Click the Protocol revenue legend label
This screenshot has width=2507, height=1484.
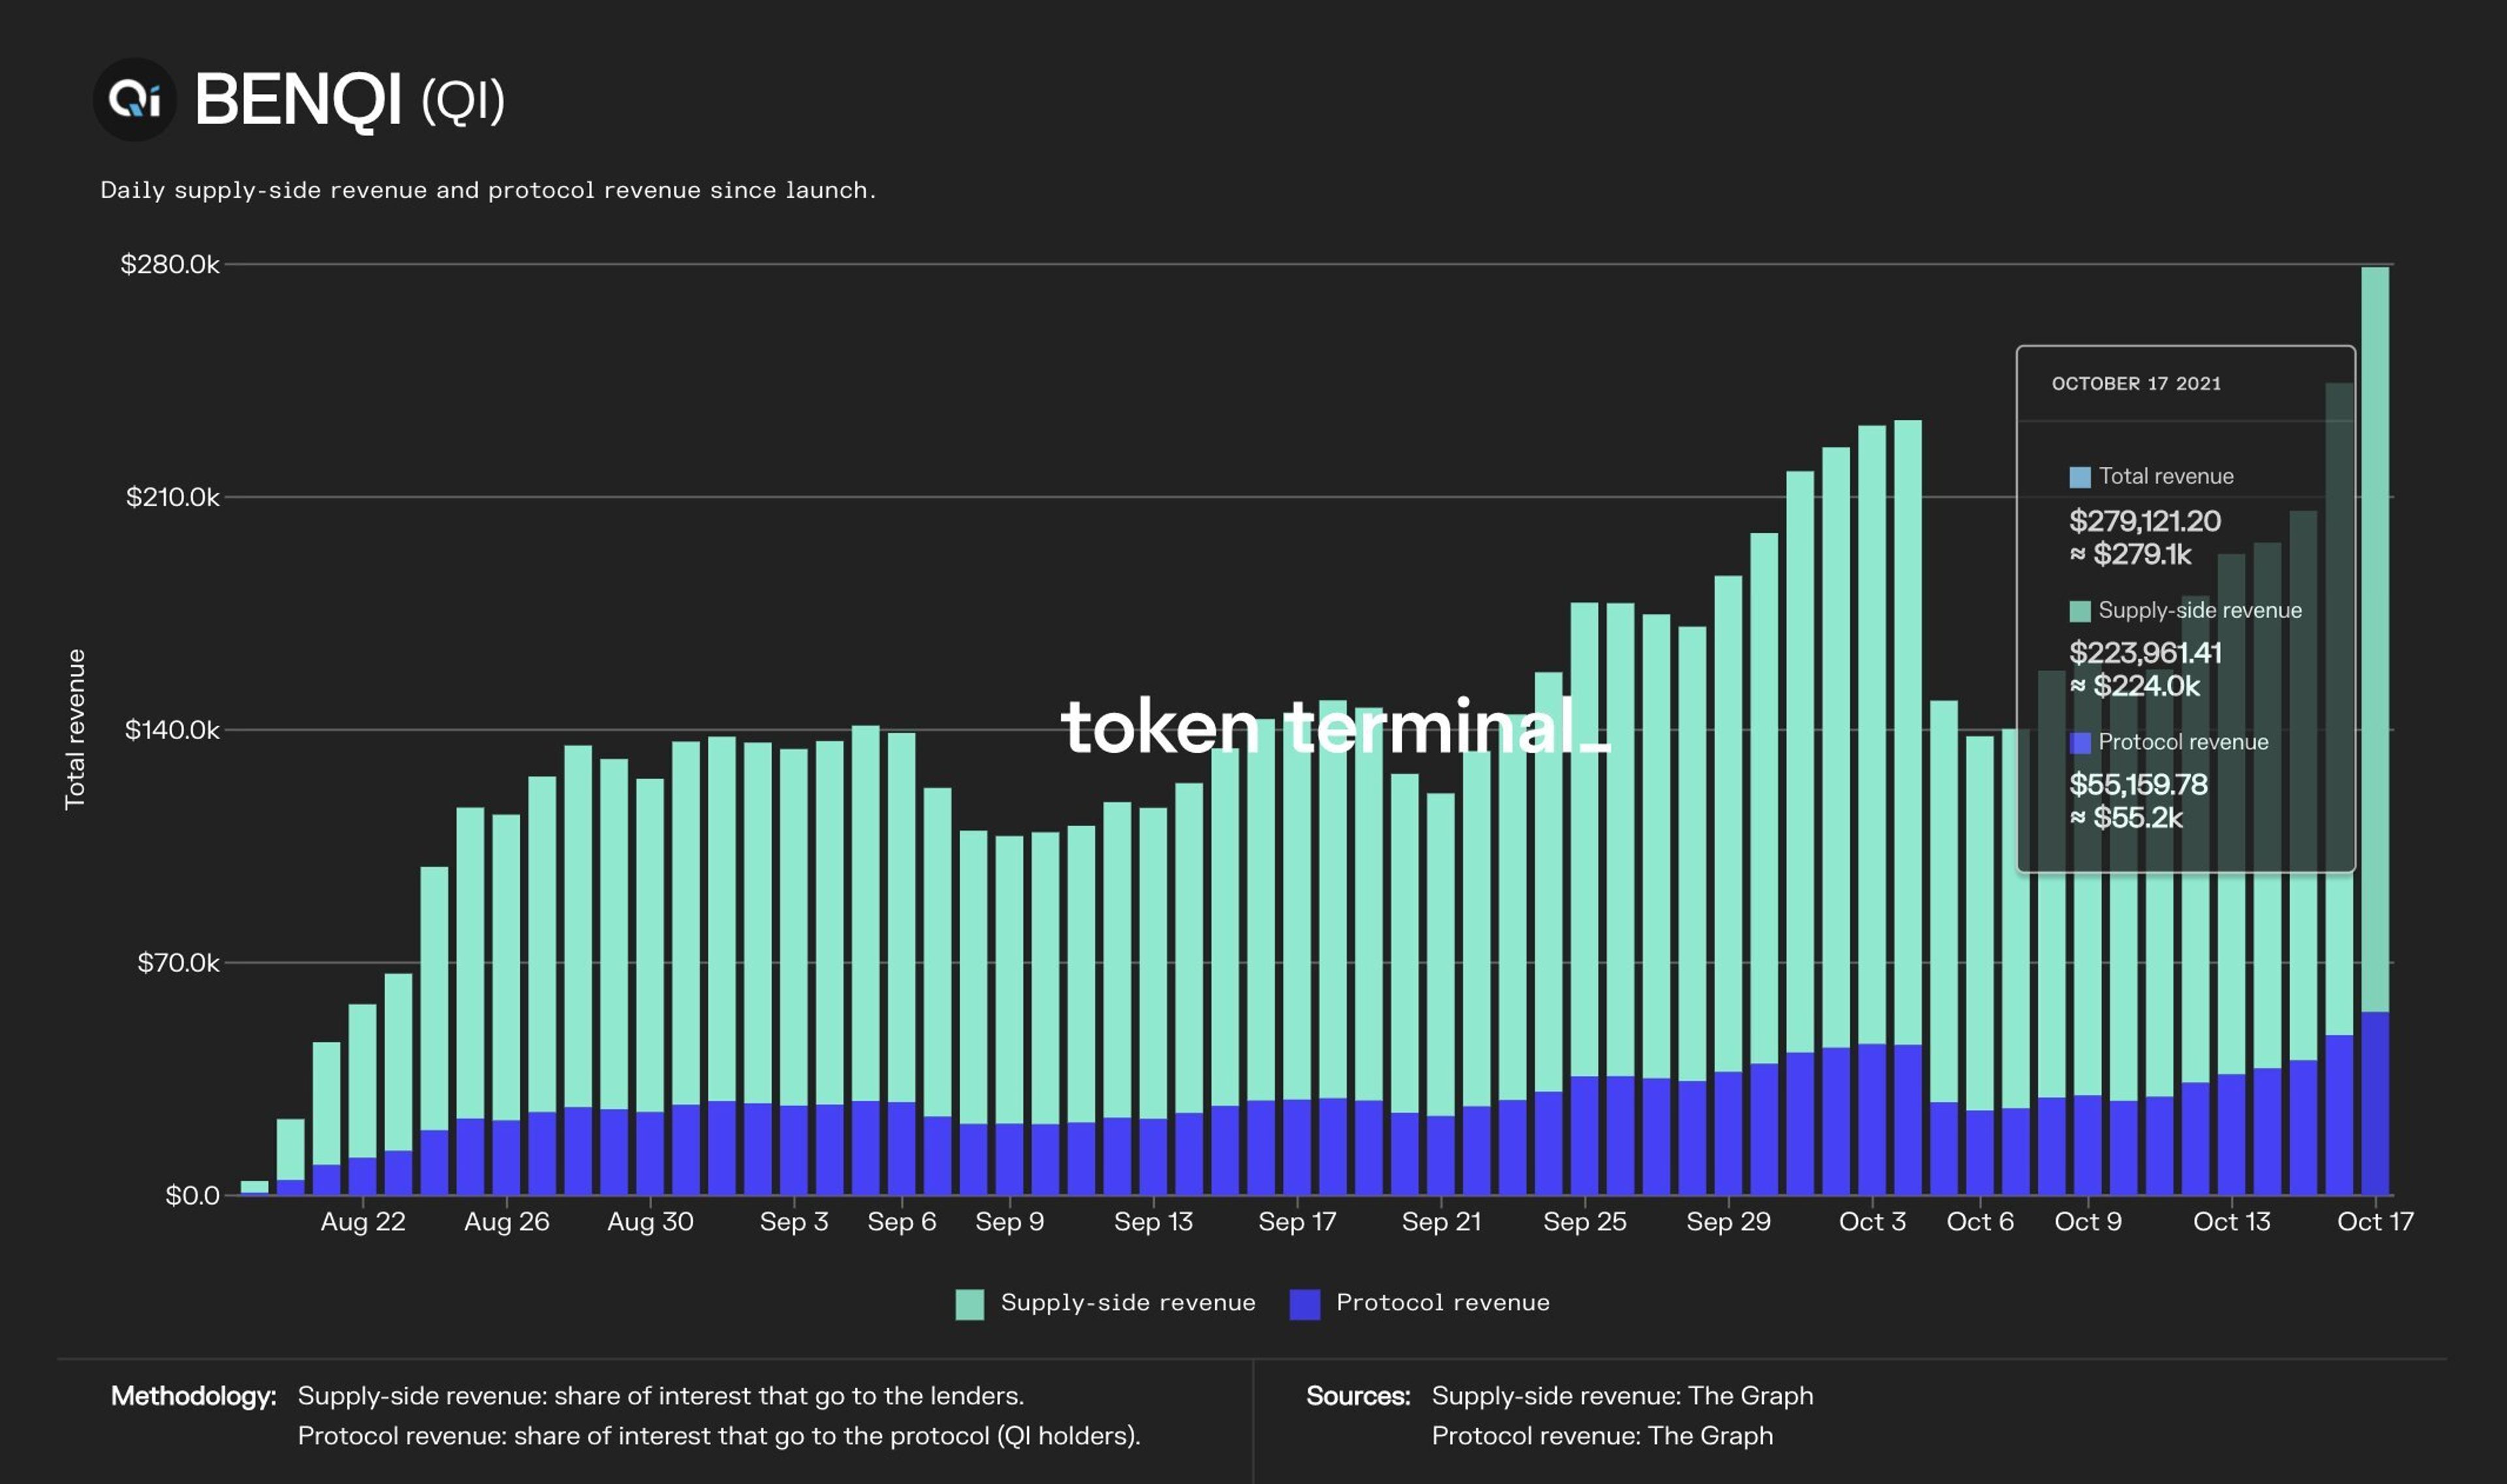(1442, 1303)
